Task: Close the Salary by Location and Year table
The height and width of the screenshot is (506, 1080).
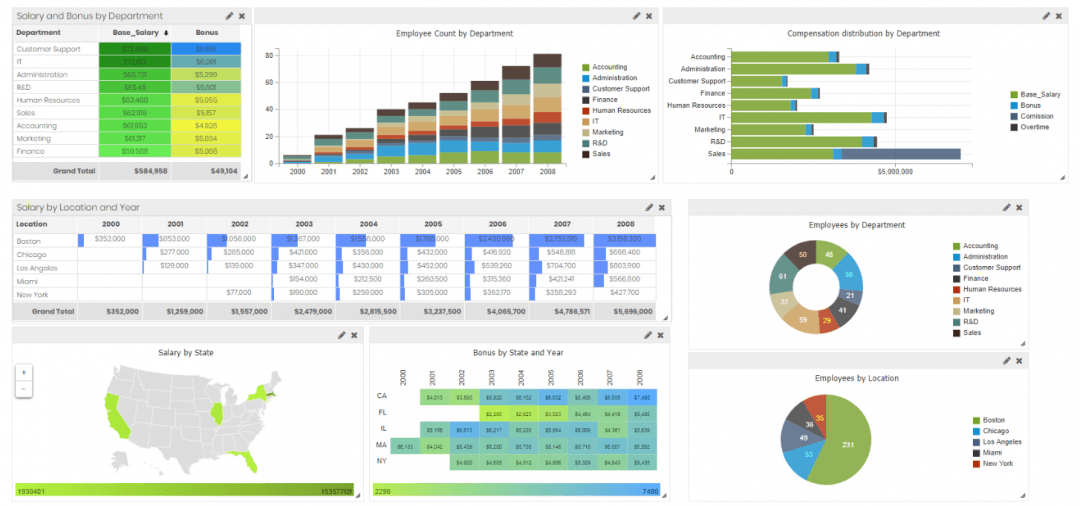Action: [x=661, y=207]
